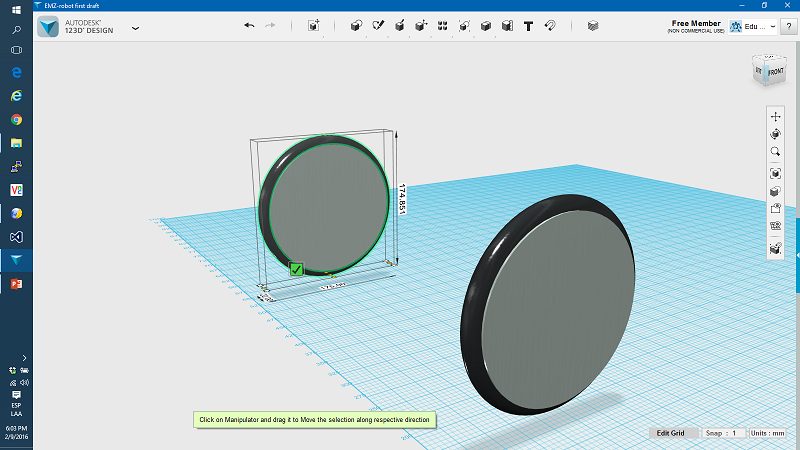Click the taskbar clock showing 6:03 PM
Viewport: 800px width, 450px height.
(x=16, y=433)
